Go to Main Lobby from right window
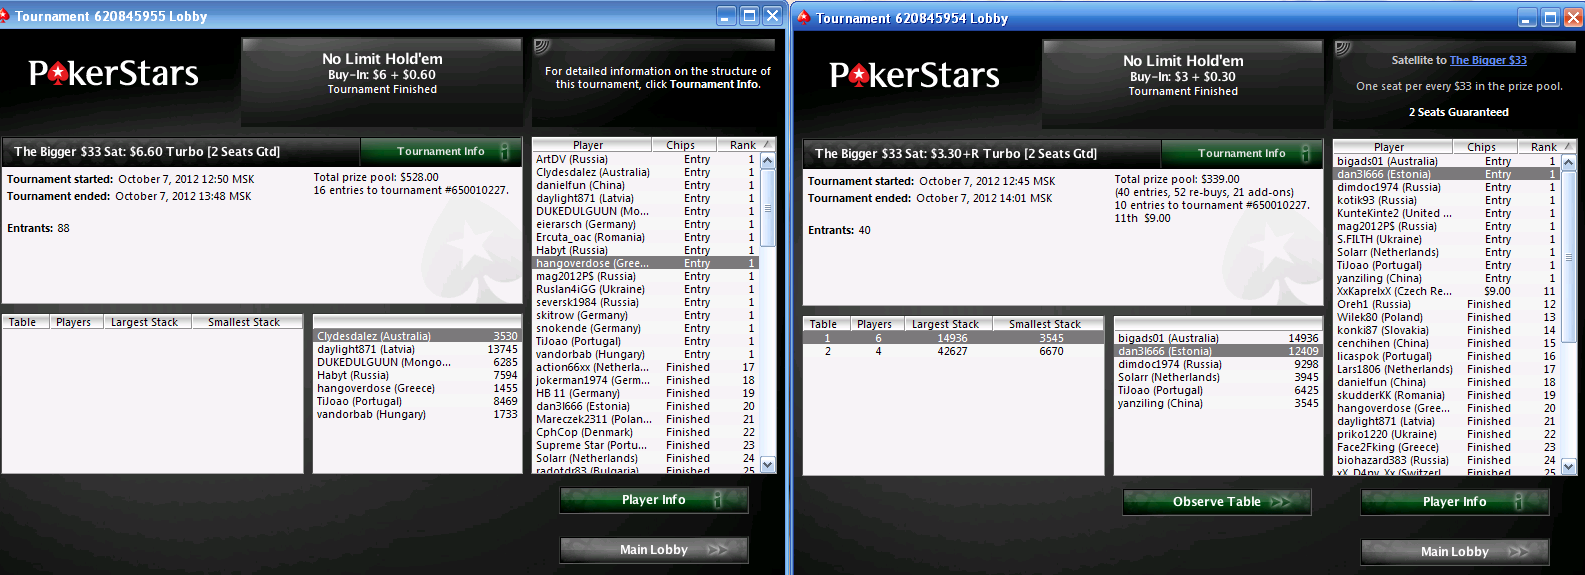Image resolution: width=1585 pixels, height=575 pixels. pos(1455,552)
